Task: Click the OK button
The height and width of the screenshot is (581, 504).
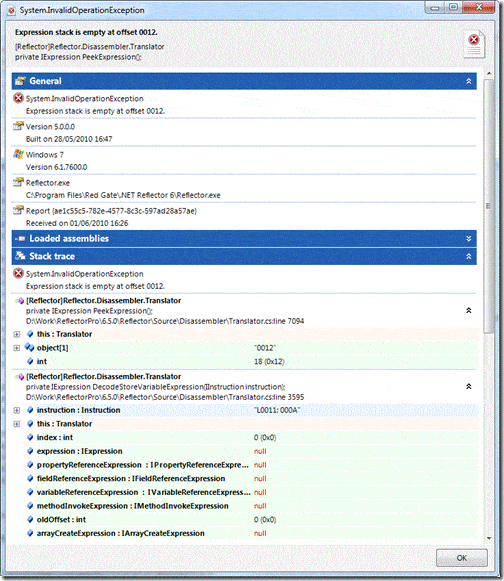Action: point(461,558)
